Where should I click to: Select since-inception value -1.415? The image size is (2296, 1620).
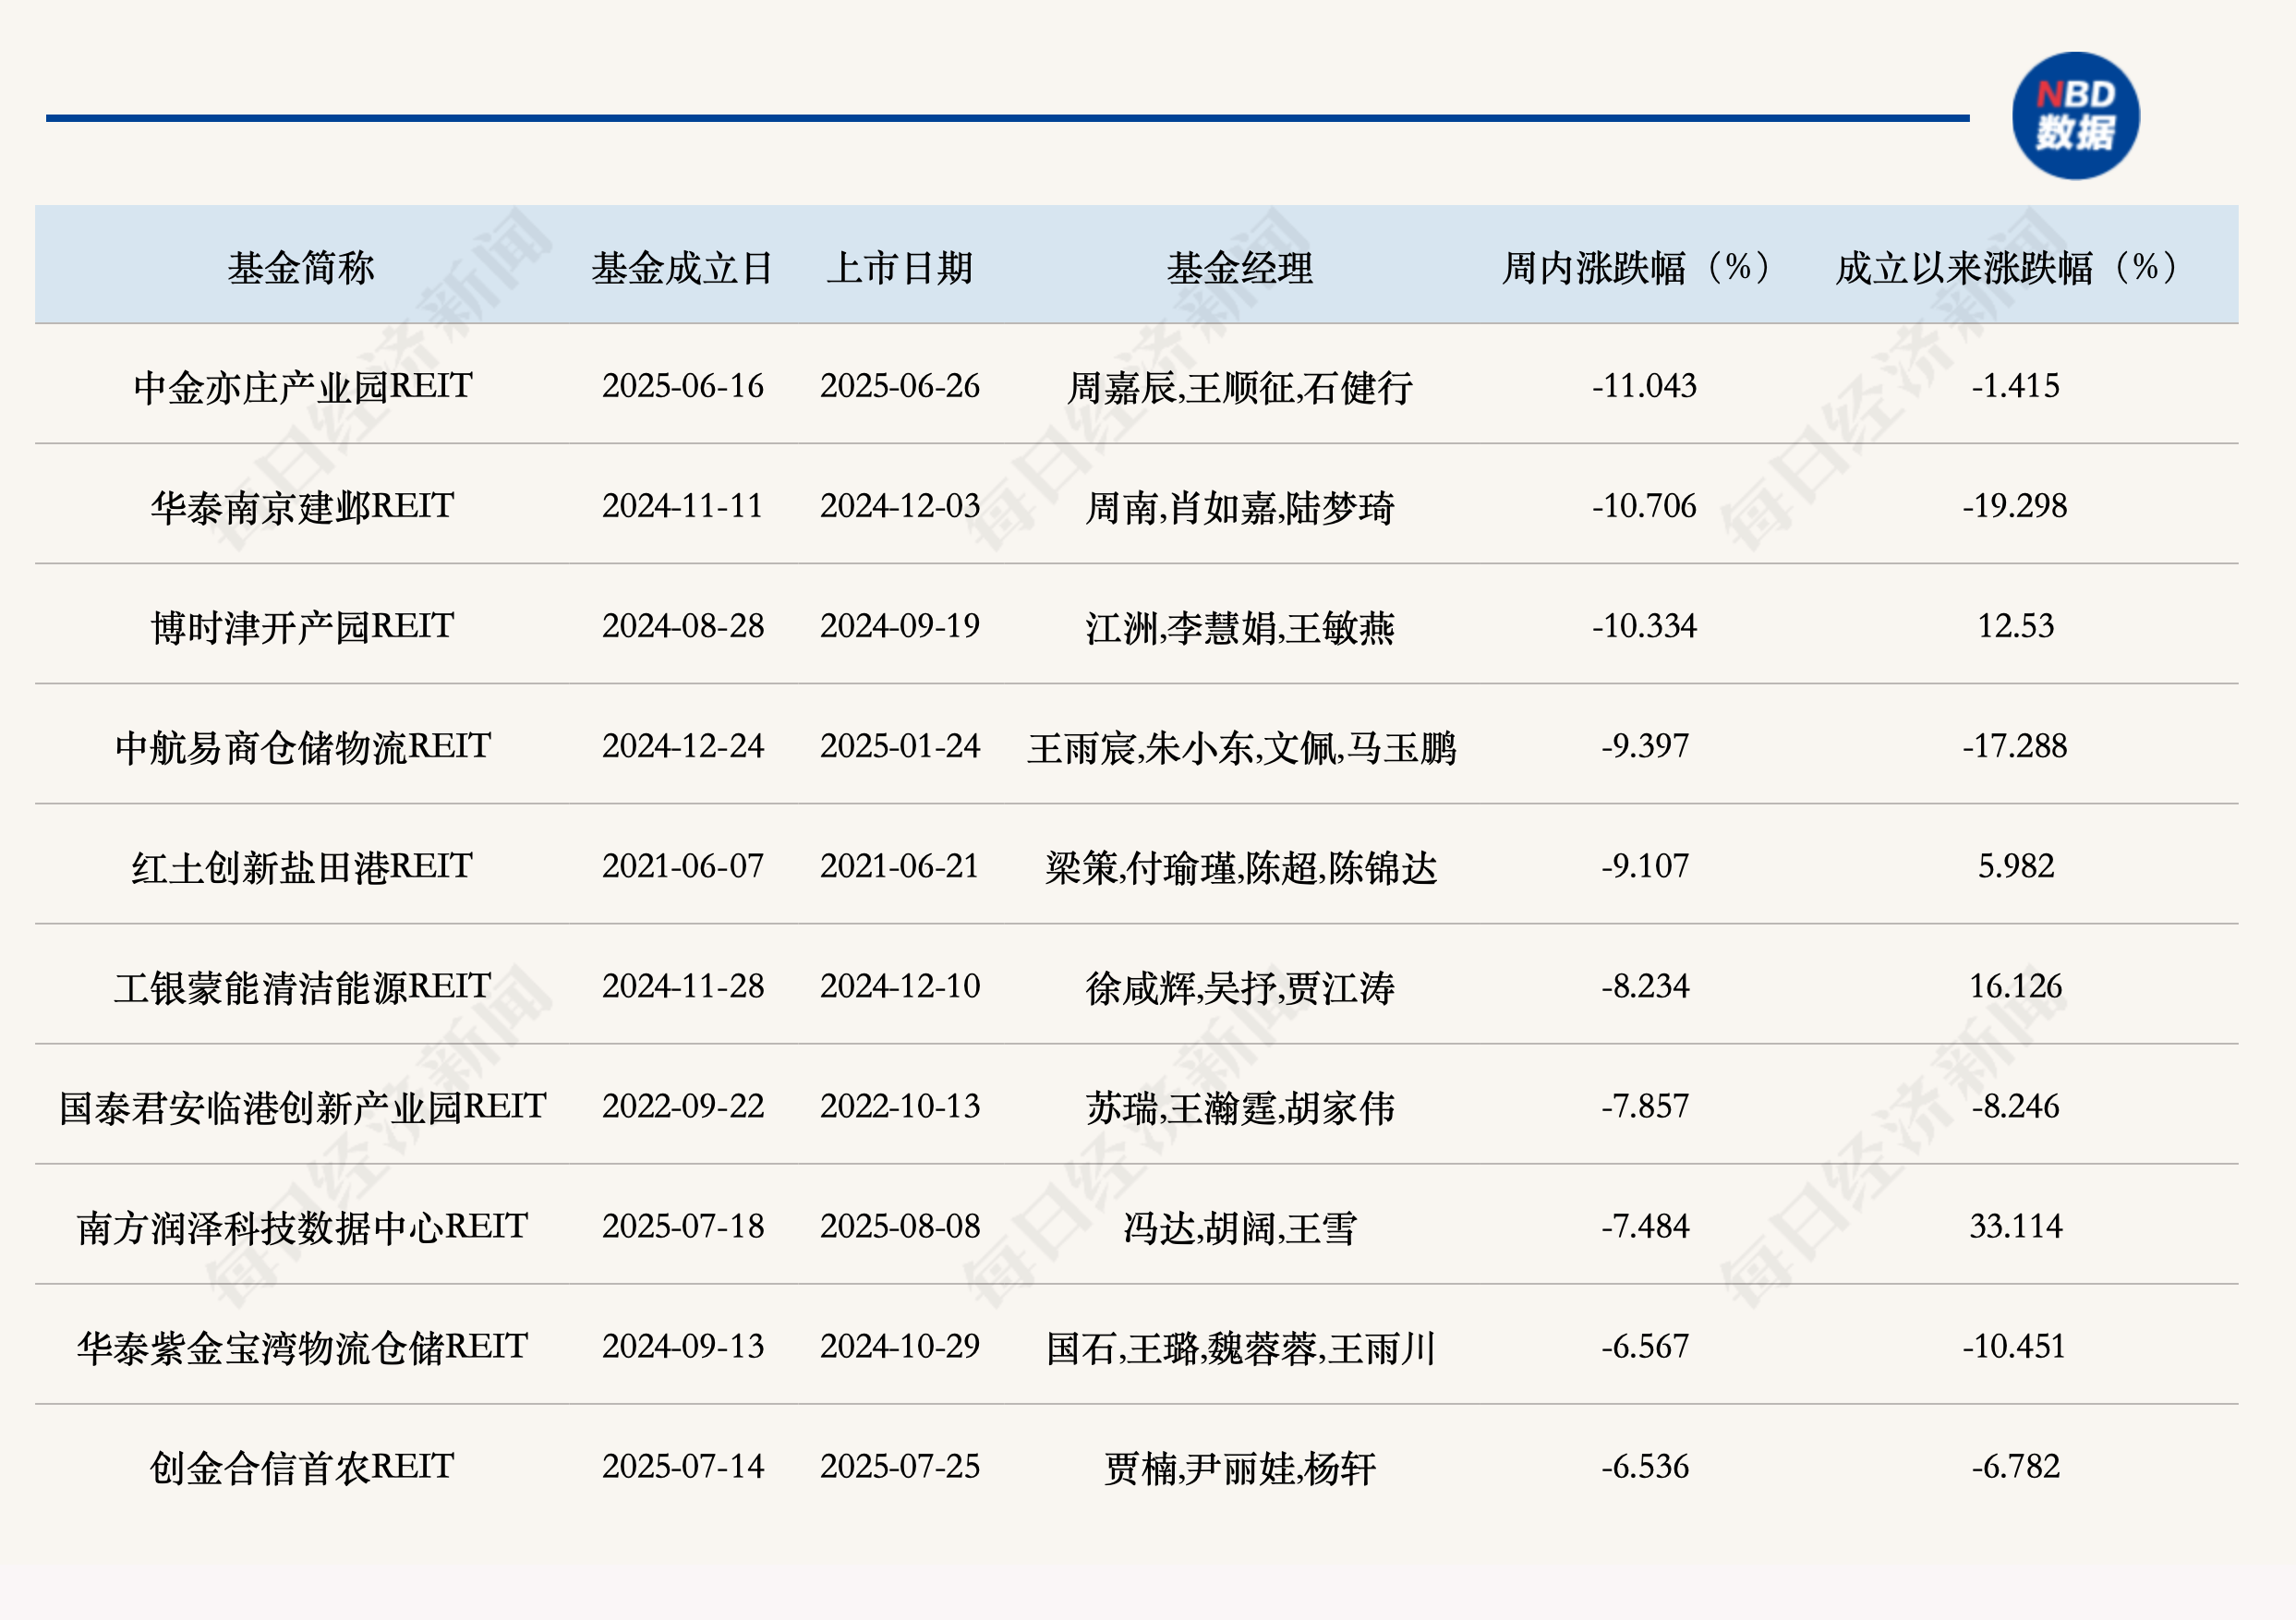(2015, 386)
